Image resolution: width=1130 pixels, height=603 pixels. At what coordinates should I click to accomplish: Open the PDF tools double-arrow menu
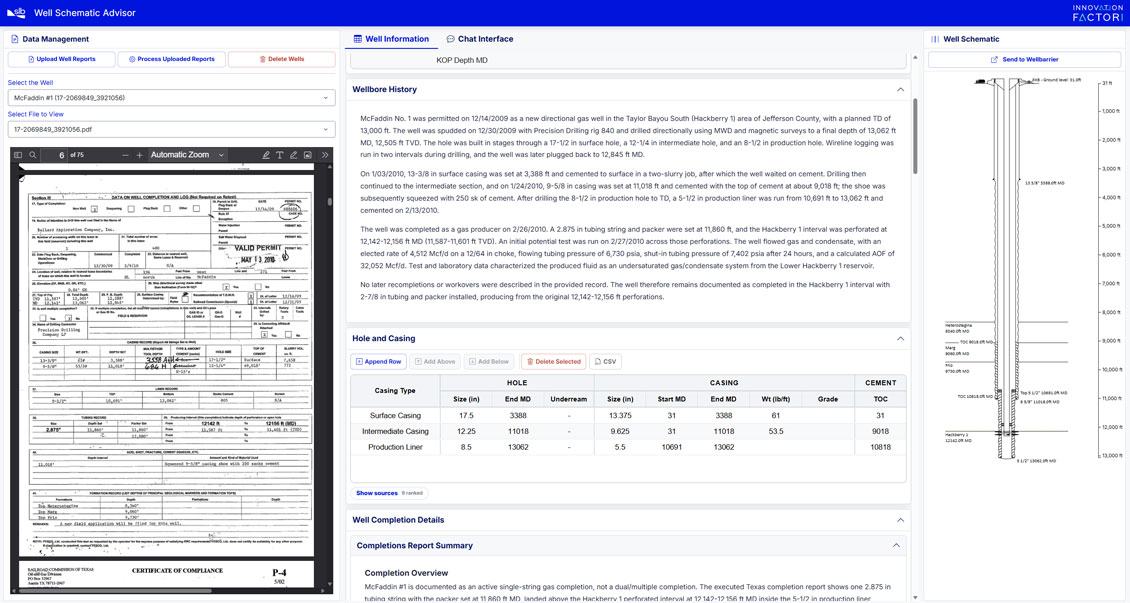(x=324, y=155)
